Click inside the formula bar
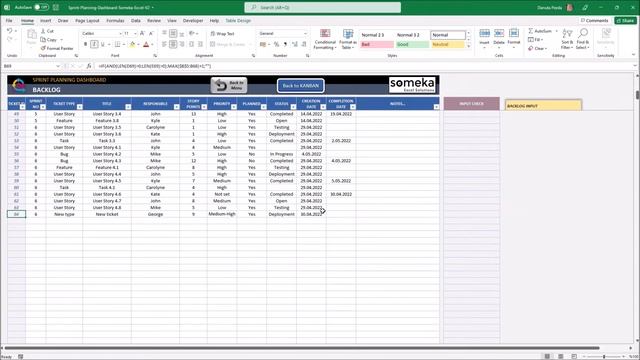The width and height of the screenshot is (640, 360). point(363,66)
